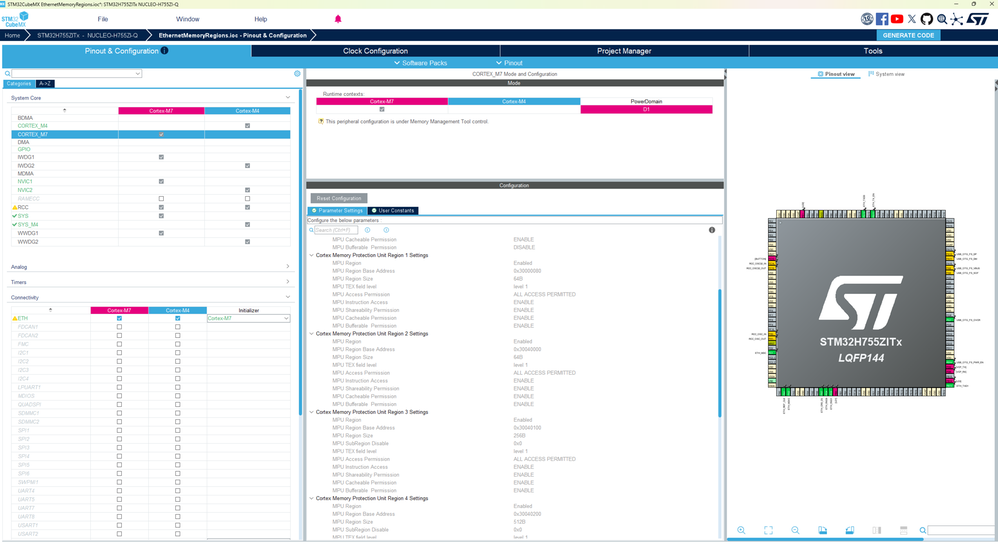Screen dimensions: 998x545
Task: Toggle the ETH Cortex-M4 checkbox
Action: (178, 318)
